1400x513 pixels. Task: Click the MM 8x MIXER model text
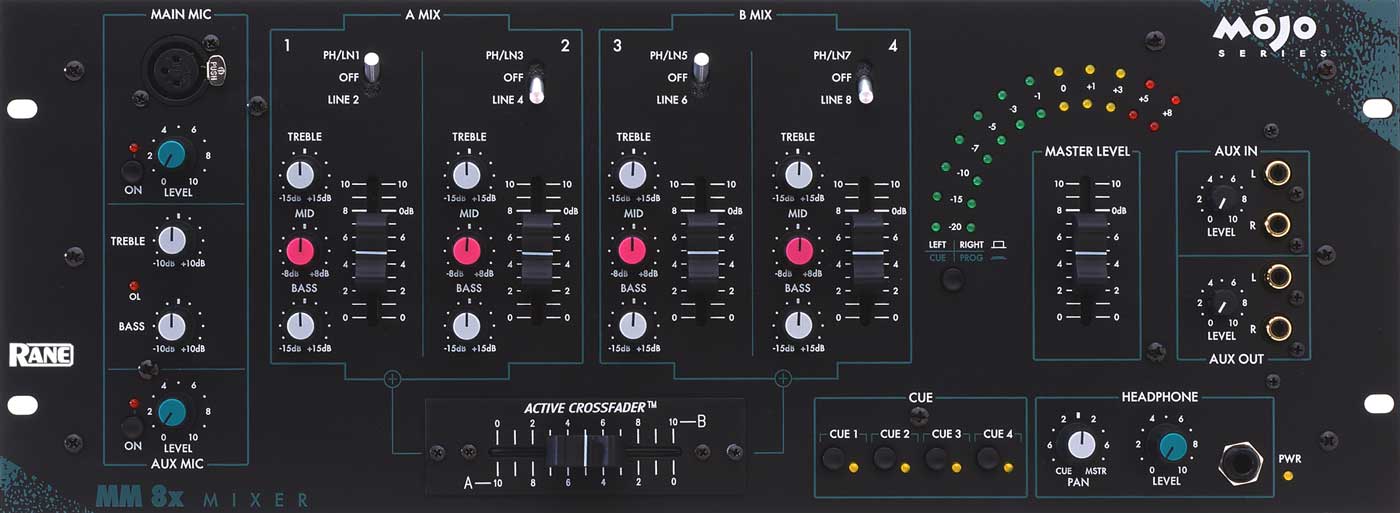202,497
